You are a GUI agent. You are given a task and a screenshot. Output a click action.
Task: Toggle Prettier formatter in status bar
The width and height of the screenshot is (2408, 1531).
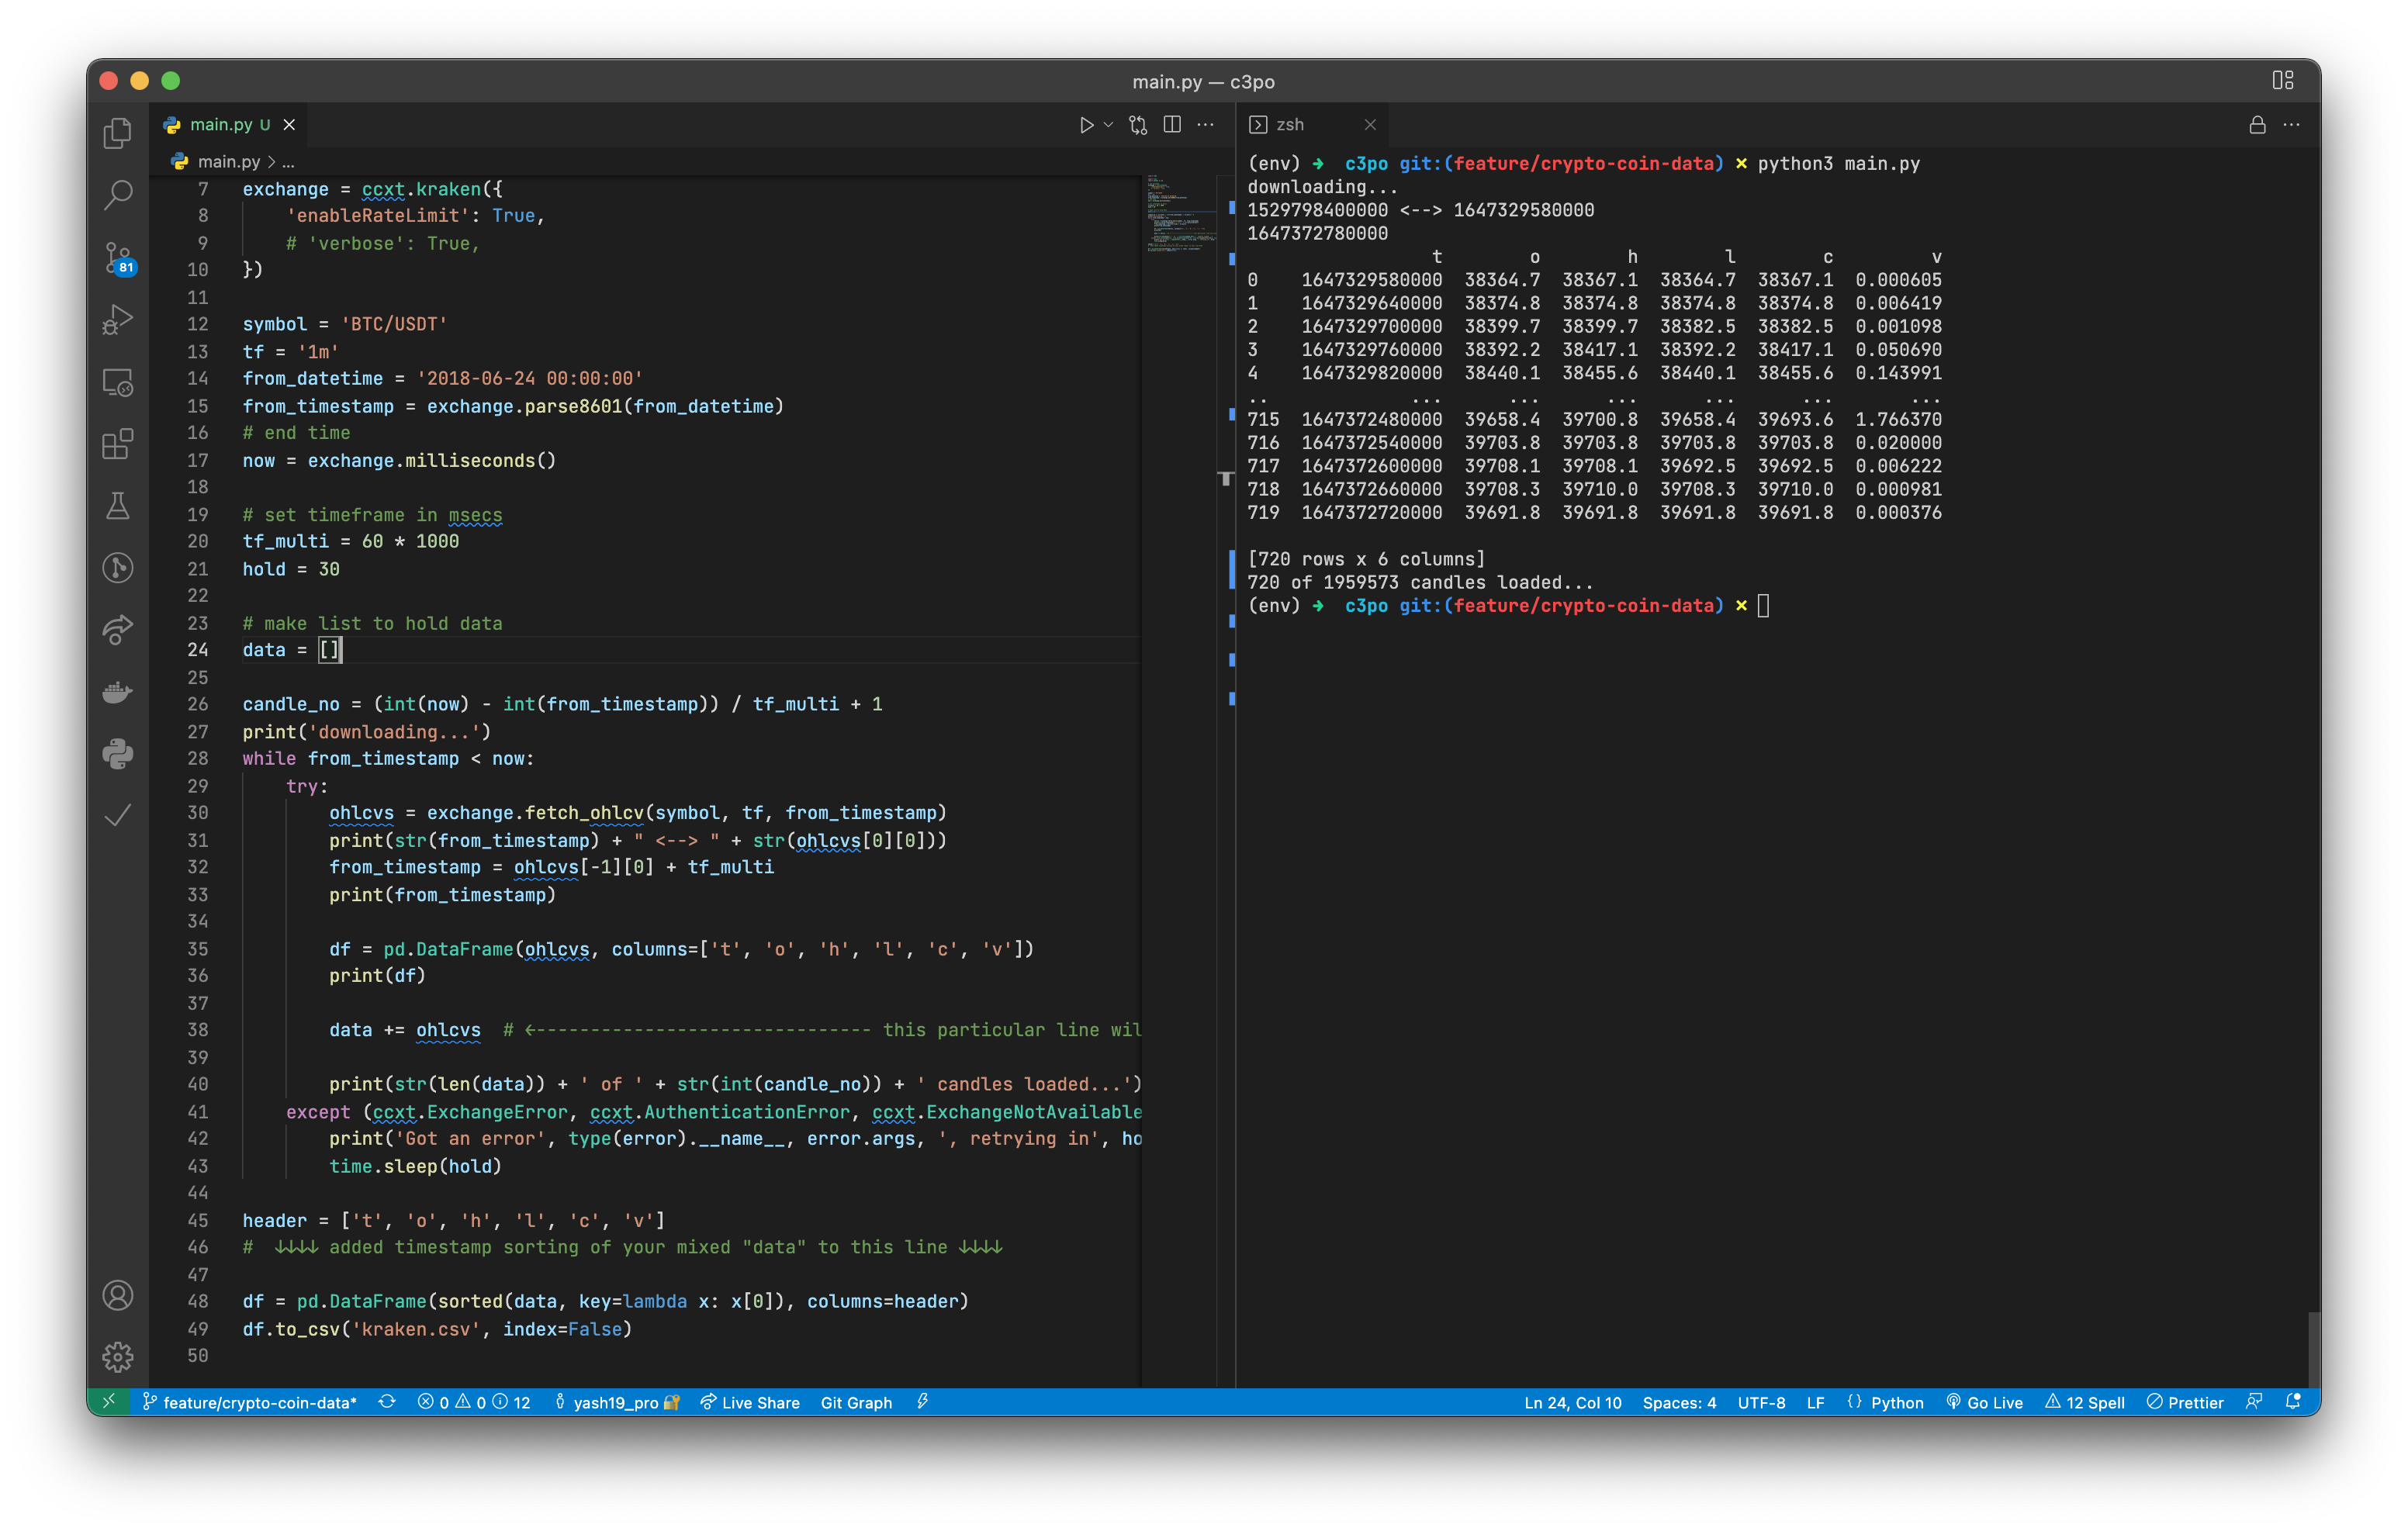click(2186, 1402)
